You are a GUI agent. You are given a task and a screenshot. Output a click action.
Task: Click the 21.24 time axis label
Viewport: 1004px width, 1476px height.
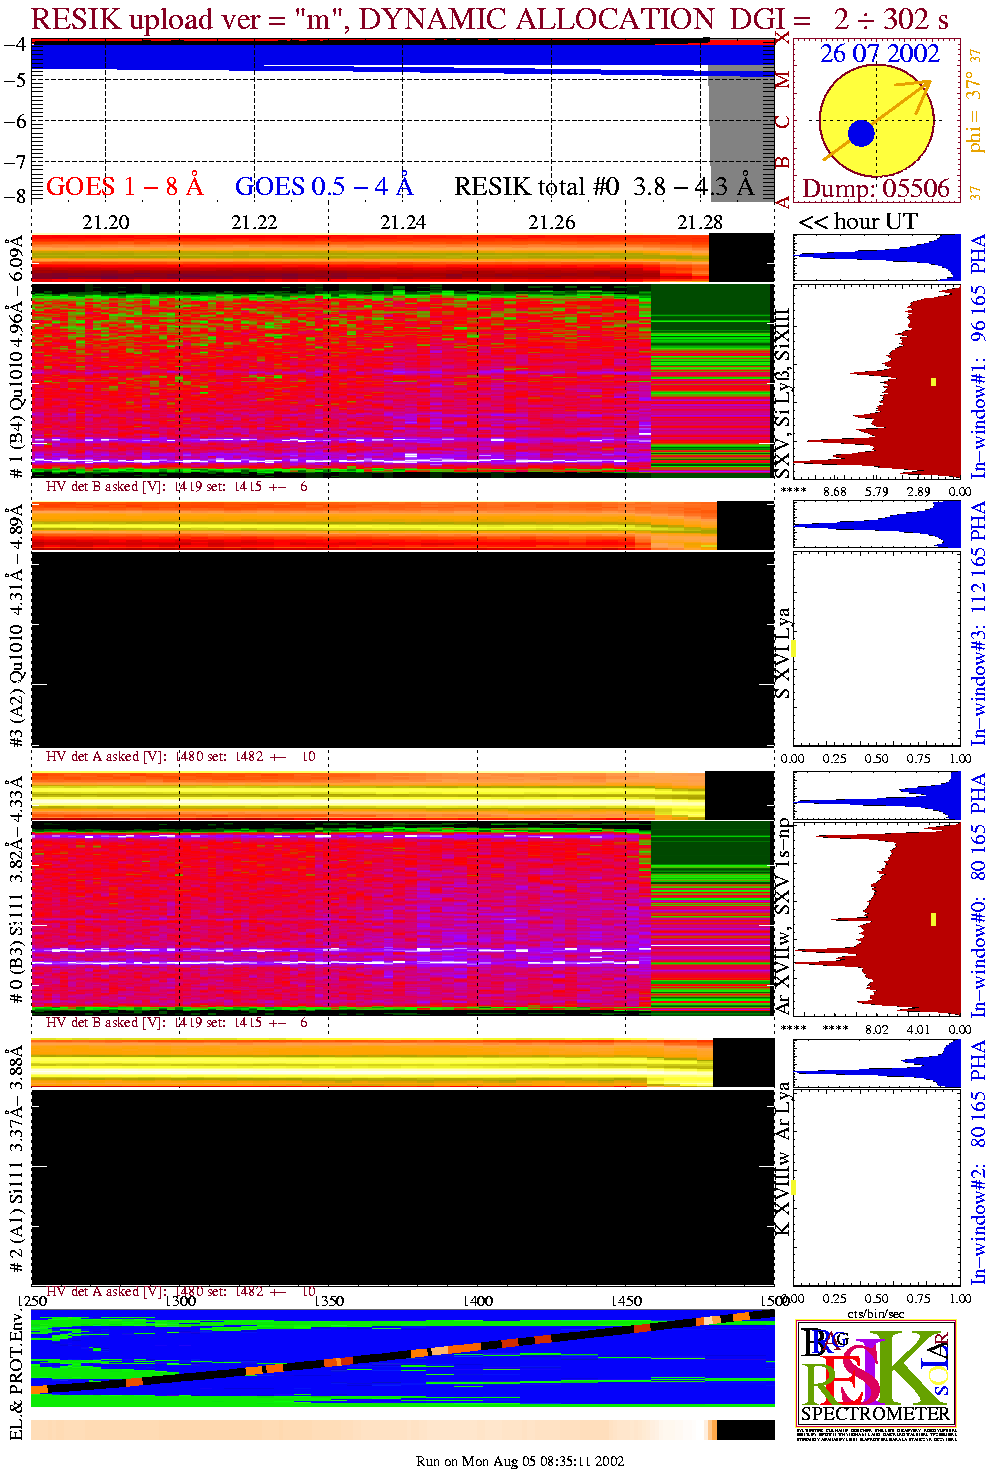[403, 222]
